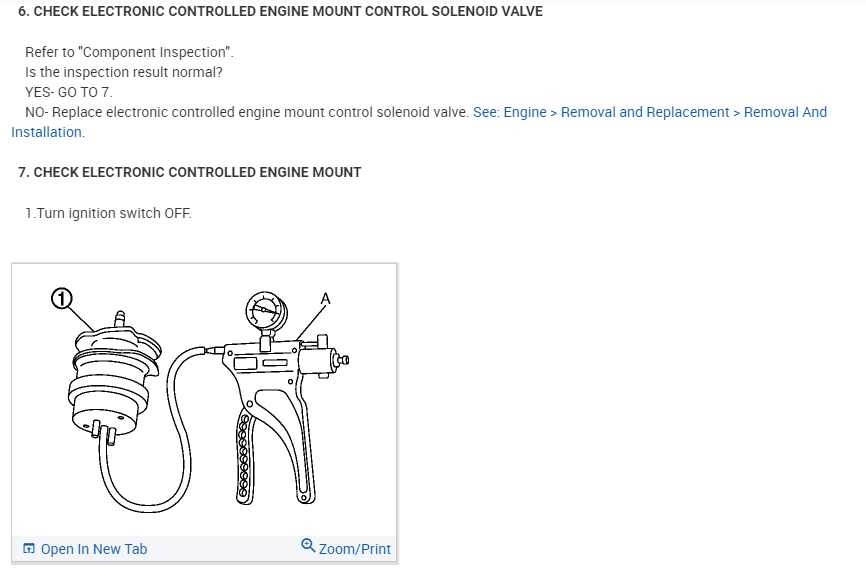Click the hand vacuum pump handle drawing
This screenshot has height=573, width=866.
click(296, 440)
